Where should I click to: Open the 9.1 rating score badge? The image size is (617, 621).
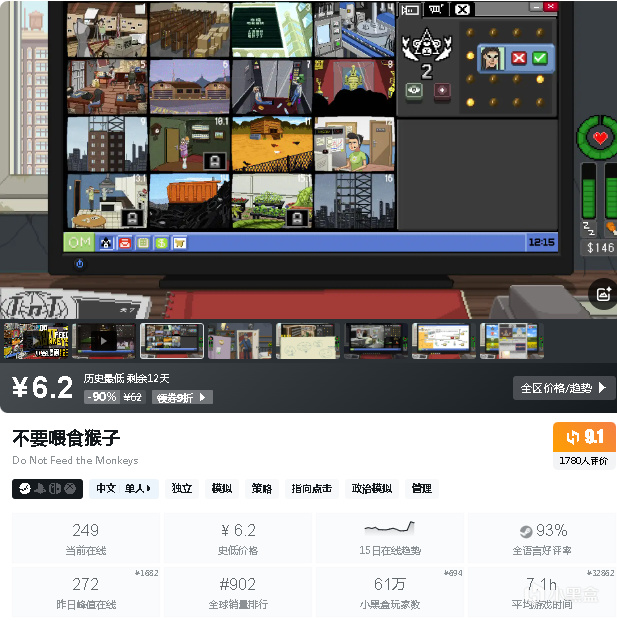585,437
